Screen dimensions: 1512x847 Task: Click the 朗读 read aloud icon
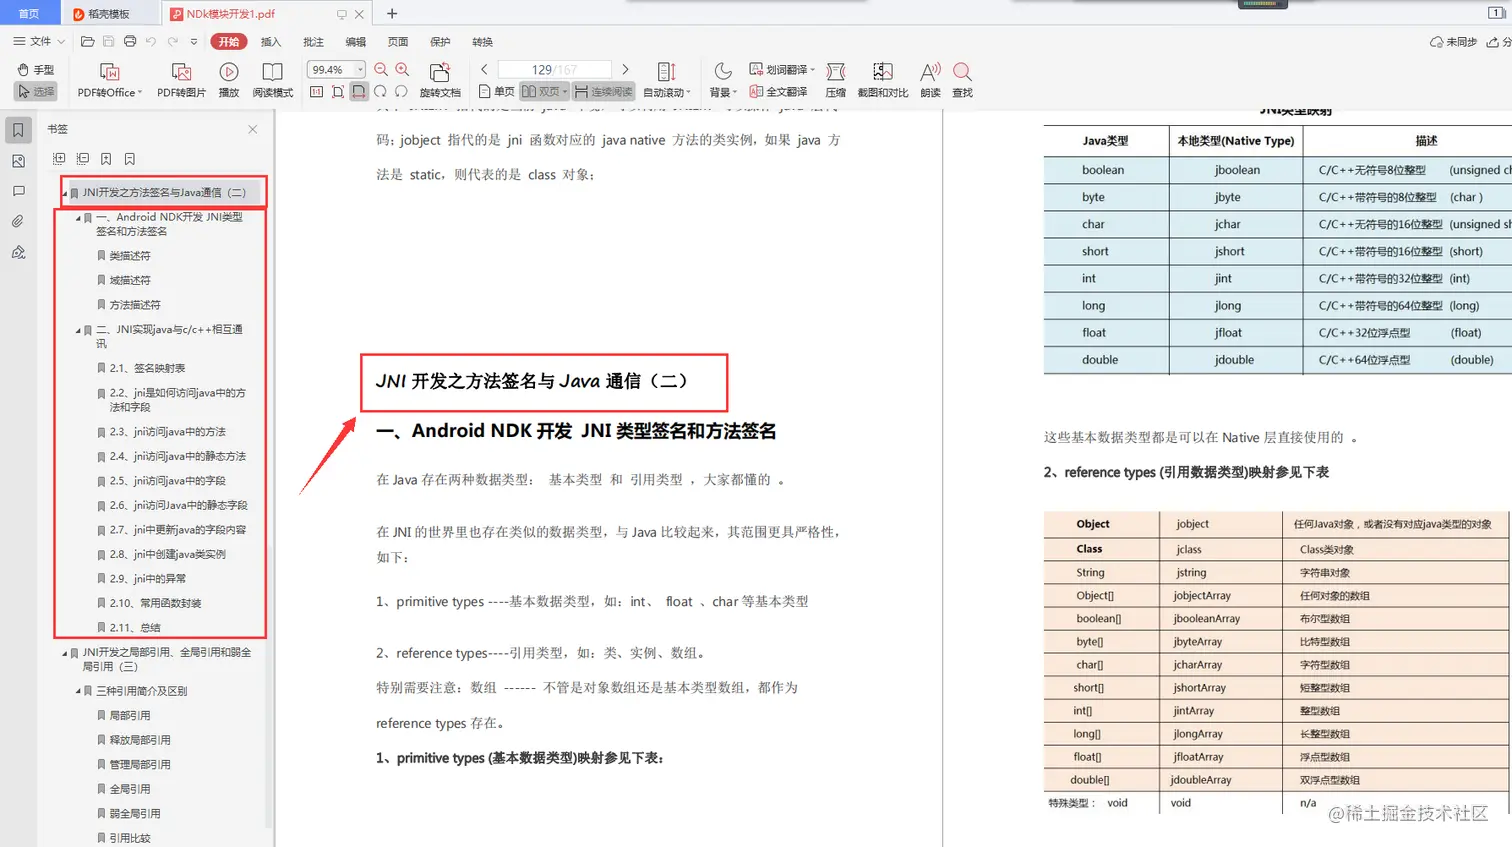coord(930,80)
